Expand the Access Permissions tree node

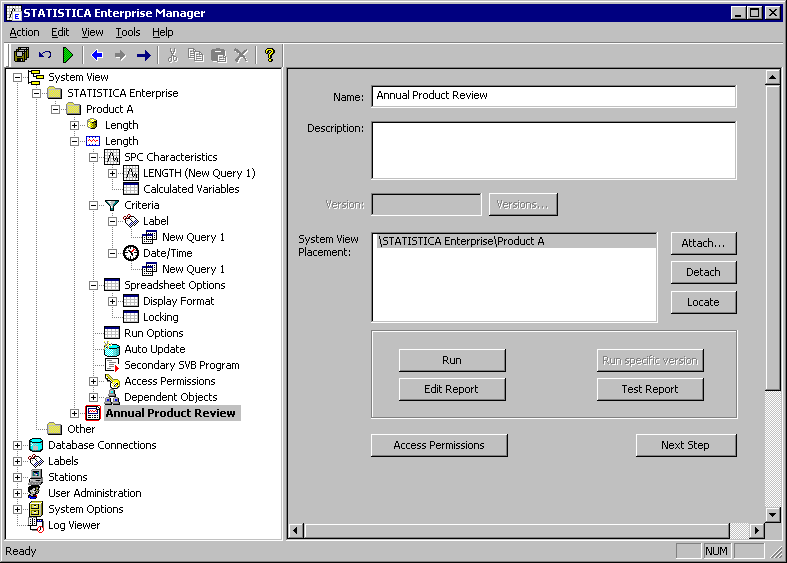click(x=94, y=381)
